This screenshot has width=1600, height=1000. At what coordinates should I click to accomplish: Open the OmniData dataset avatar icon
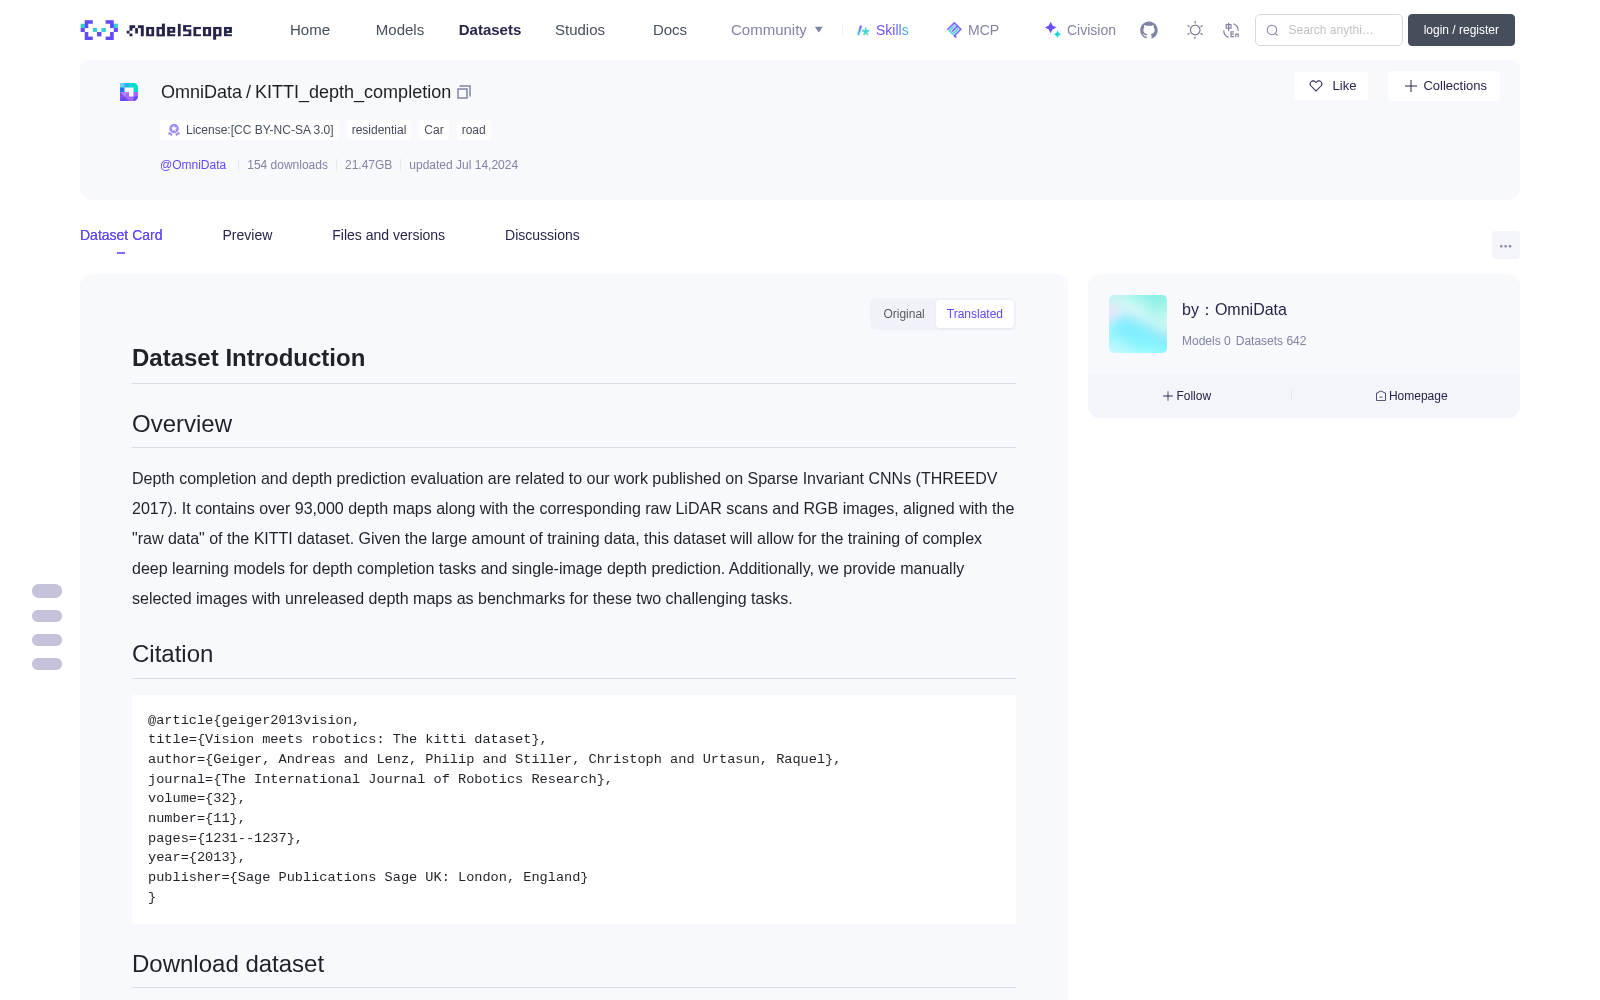(x=129, y=92)
